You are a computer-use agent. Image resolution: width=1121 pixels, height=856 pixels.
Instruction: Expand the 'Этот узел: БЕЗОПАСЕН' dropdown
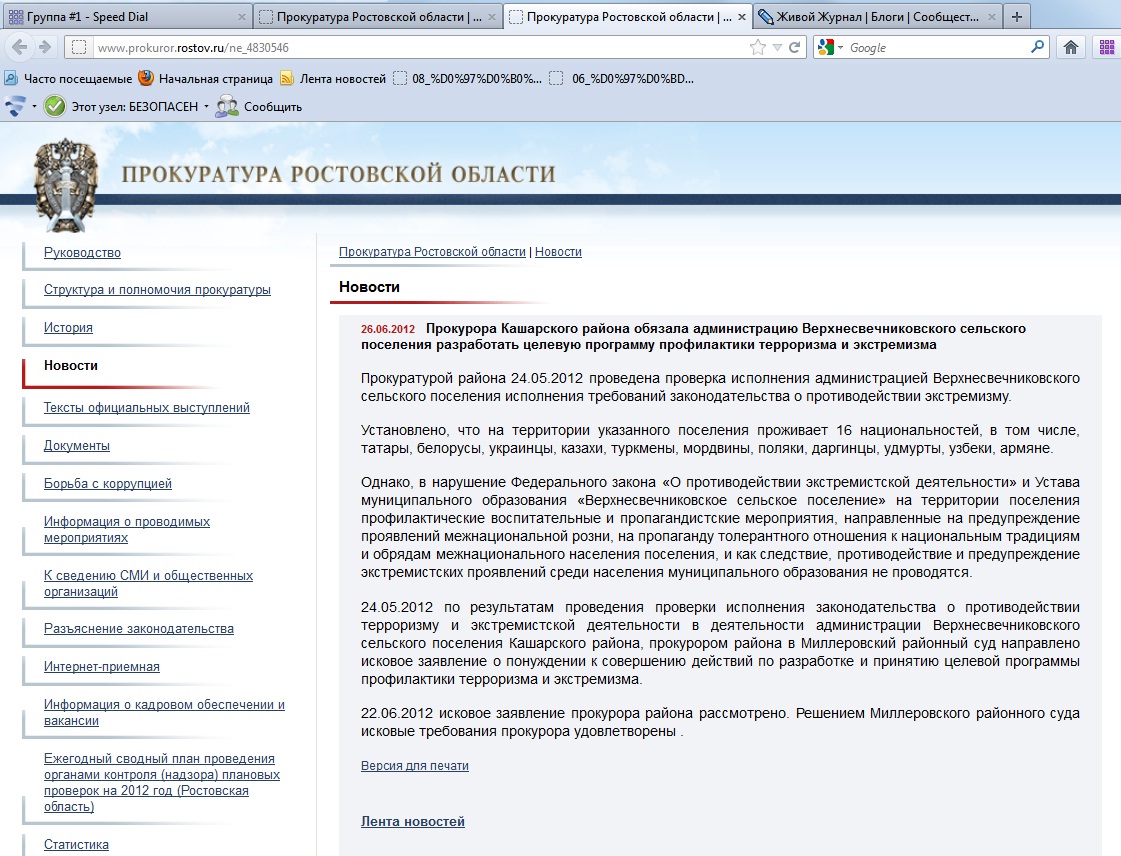pos(206,107)
